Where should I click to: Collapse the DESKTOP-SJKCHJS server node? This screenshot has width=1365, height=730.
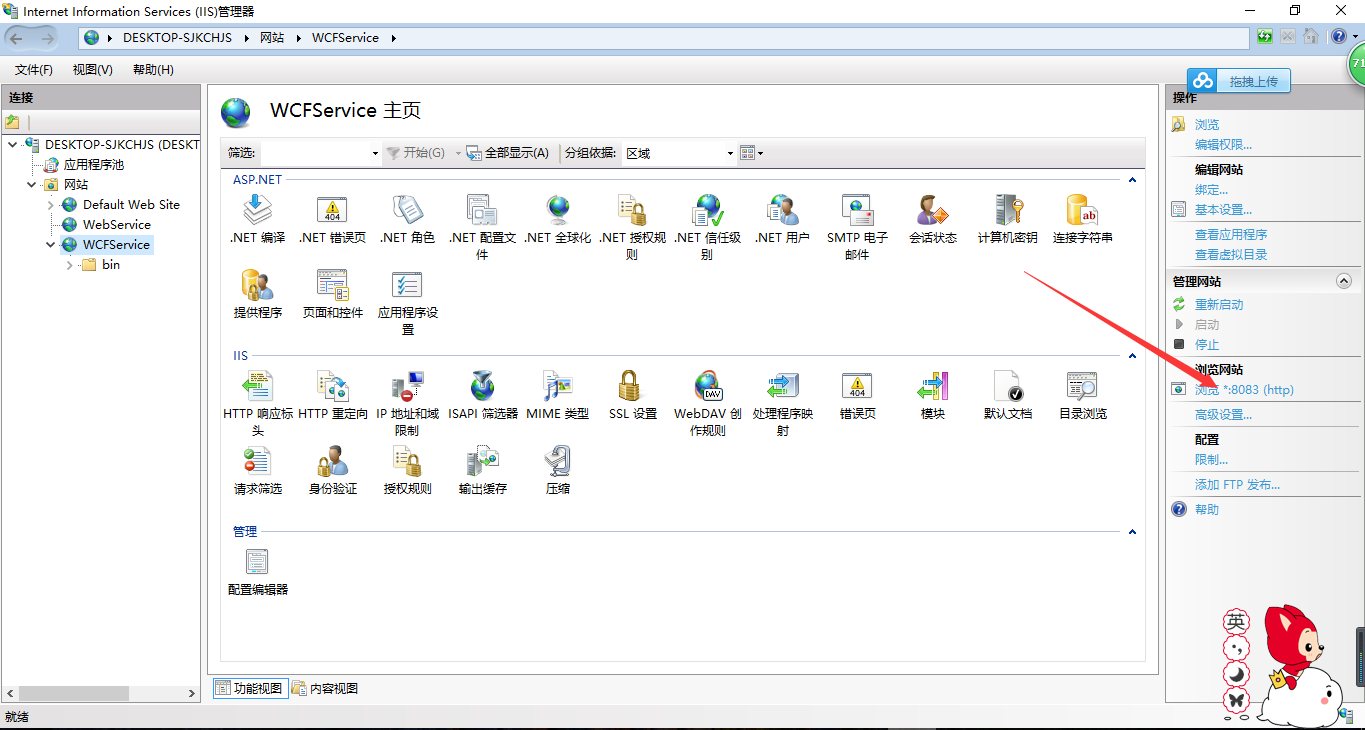[x=13, y=145]
